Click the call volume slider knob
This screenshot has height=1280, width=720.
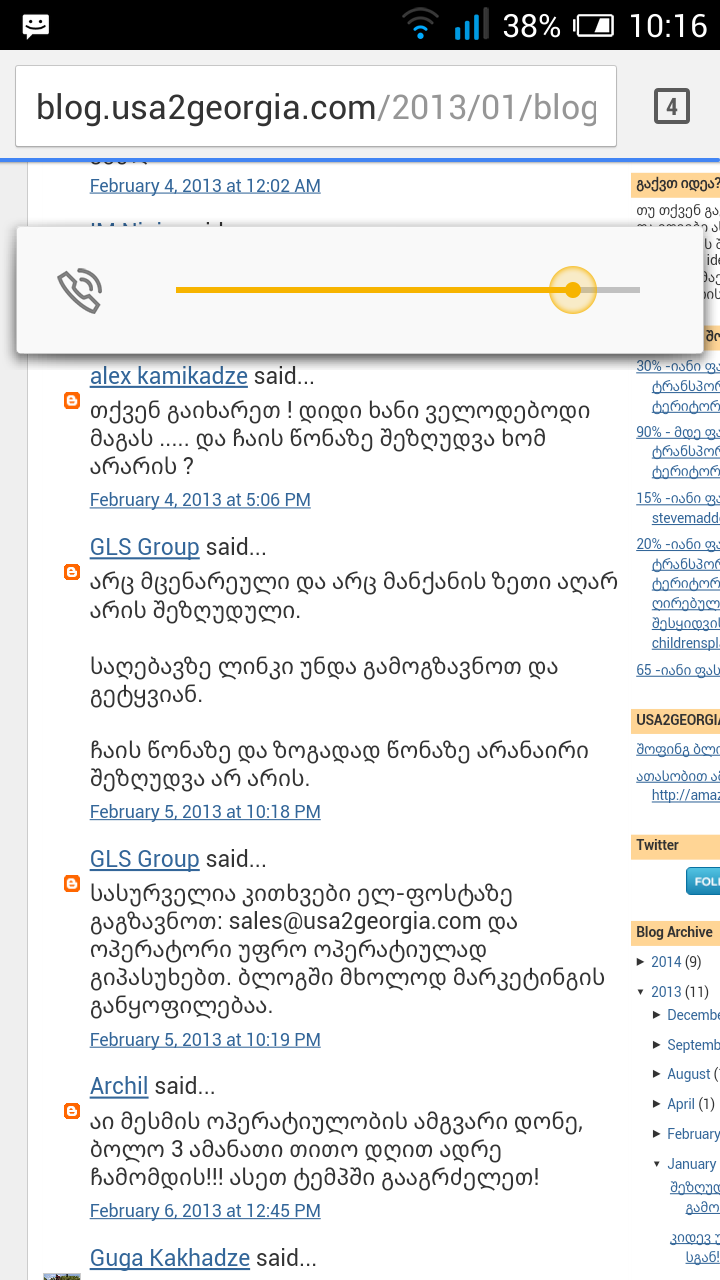coord(573,290)
